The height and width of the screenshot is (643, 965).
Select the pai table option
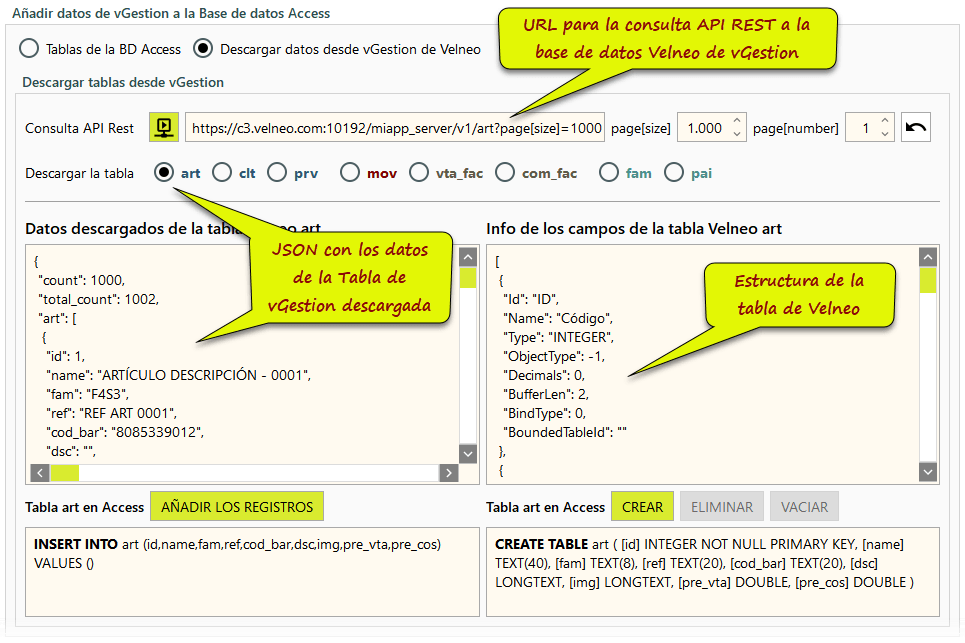coord(675,173)
